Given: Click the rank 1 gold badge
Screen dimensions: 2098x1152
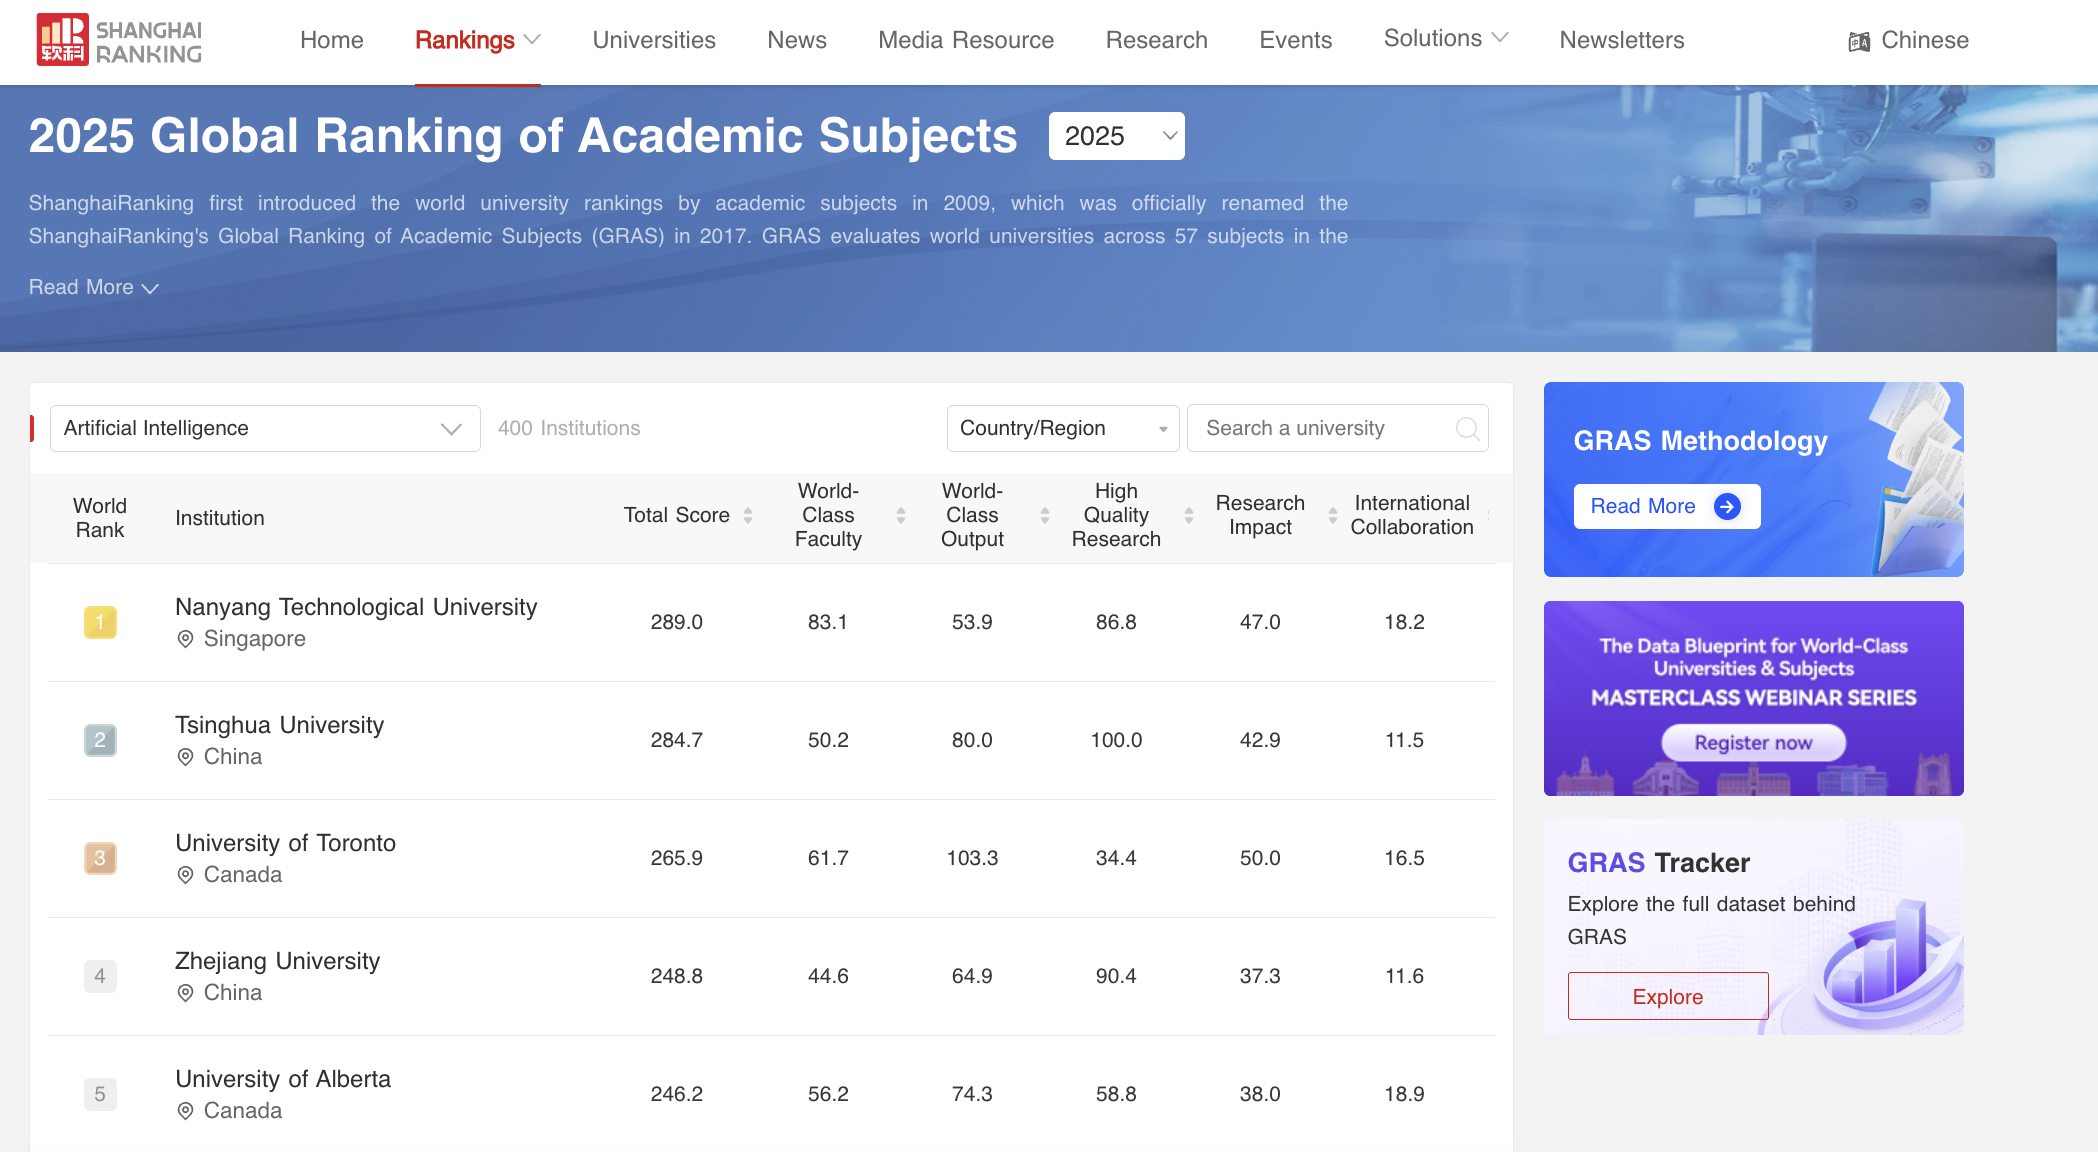Looking at the screenshot, I should tap(100, 622).
